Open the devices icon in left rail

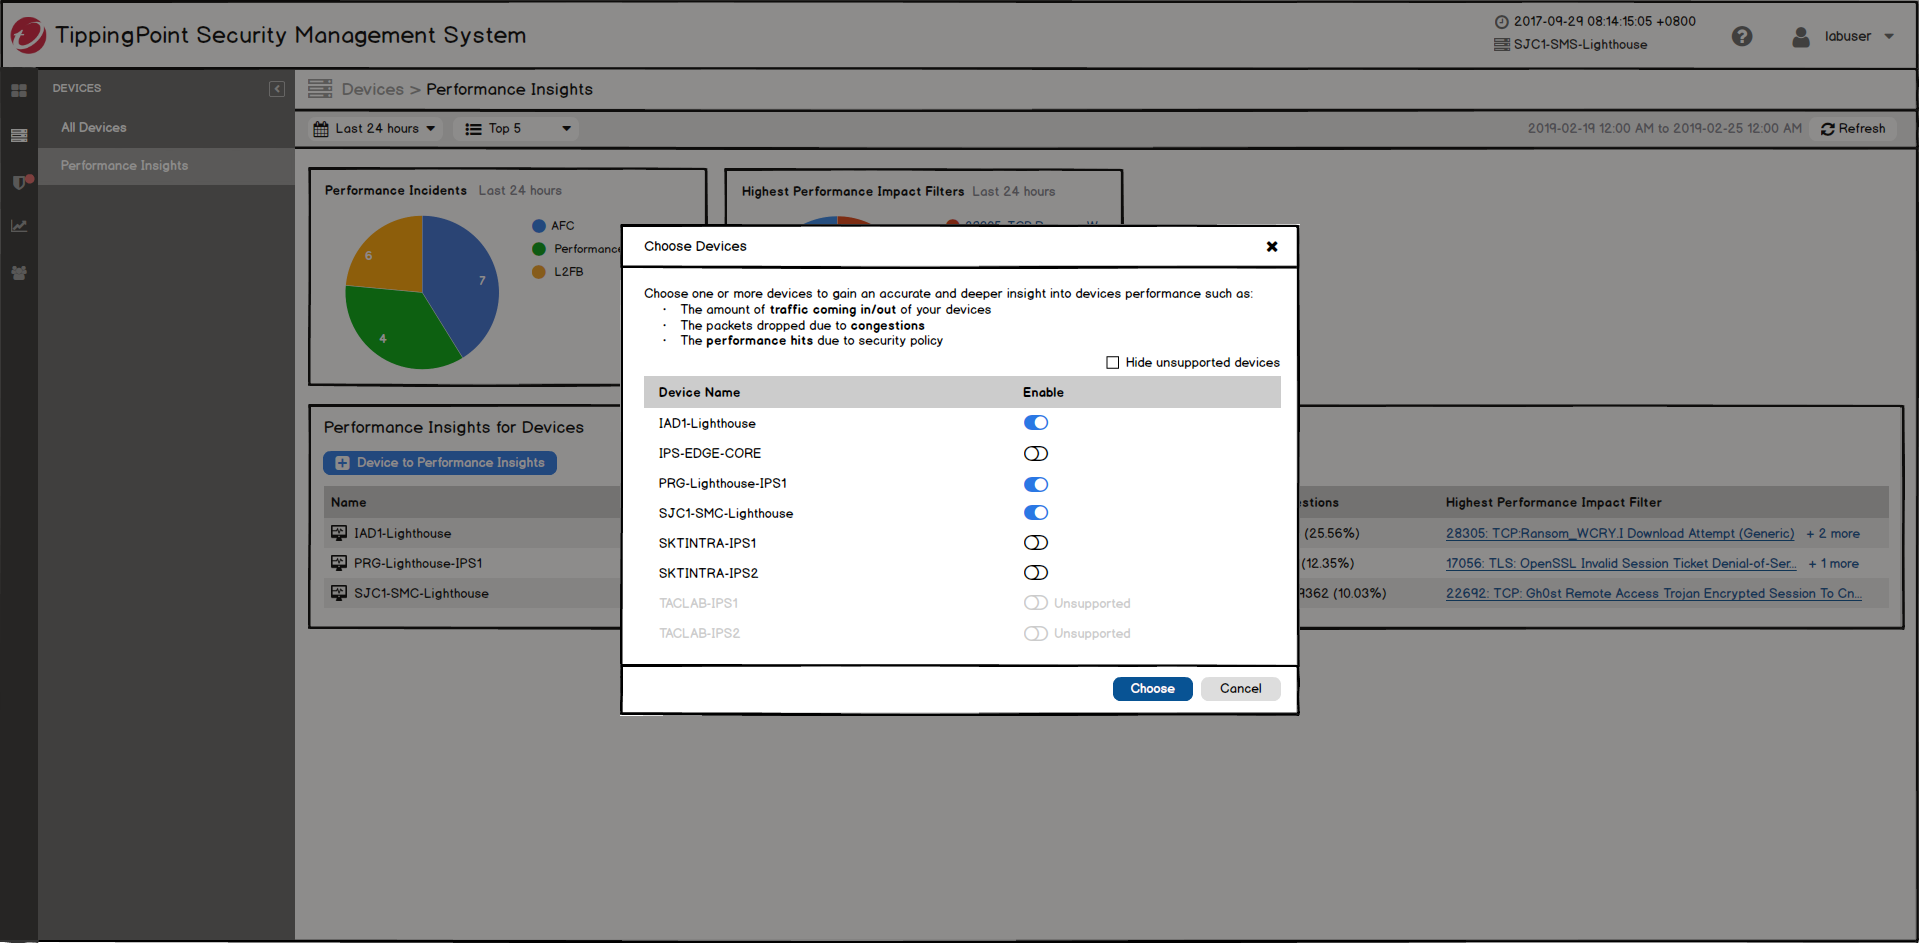(x=19, y=136)
